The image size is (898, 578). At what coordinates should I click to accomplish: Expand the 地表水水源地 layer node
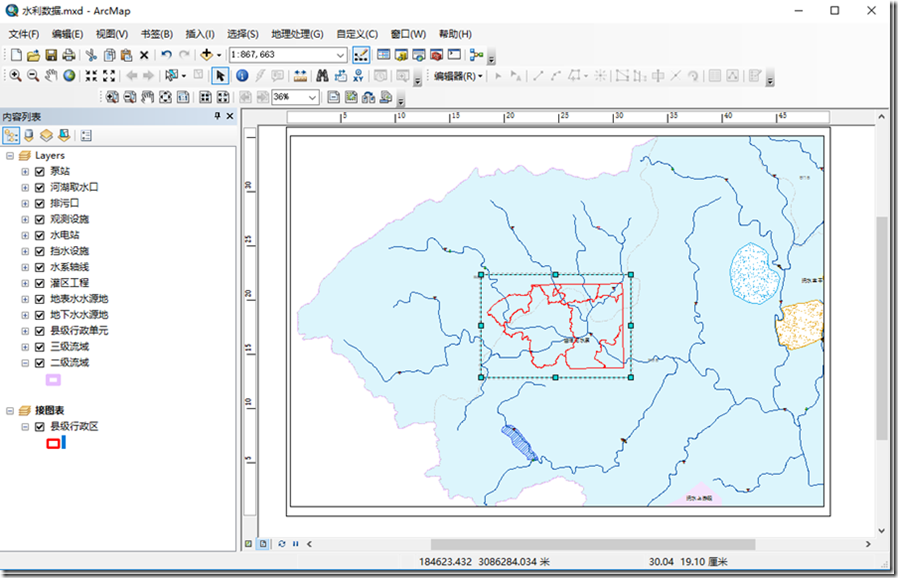(25, 299)
